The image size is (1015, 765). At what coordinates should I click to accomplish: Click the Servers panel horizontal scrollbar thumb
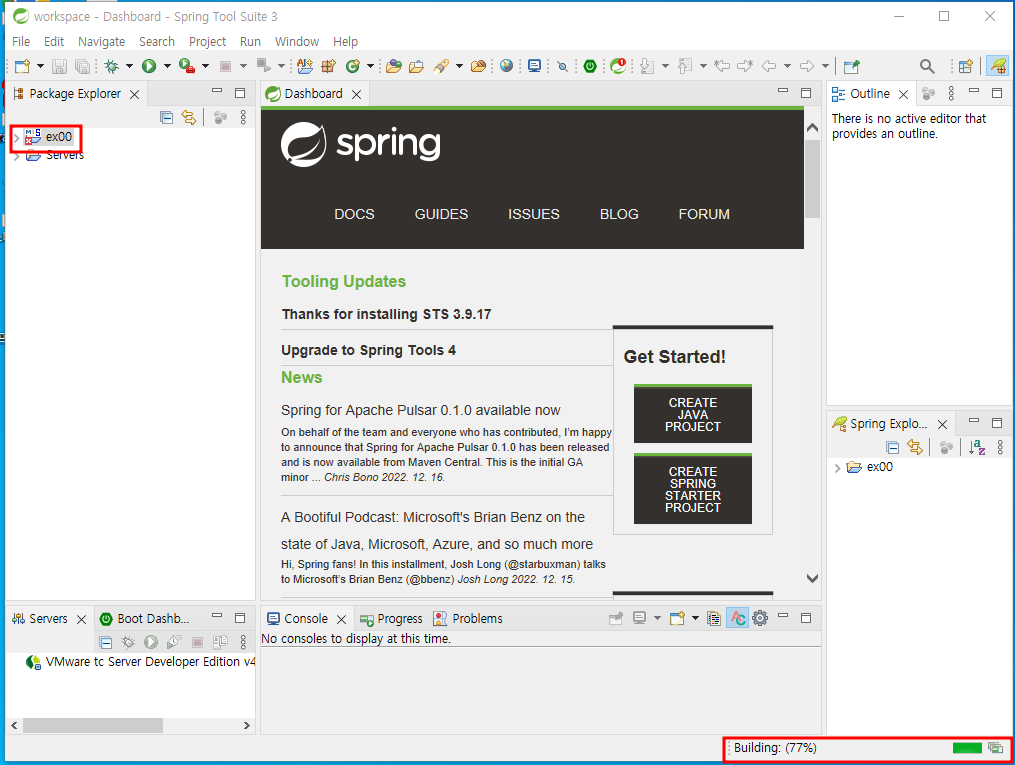[93, 726]
